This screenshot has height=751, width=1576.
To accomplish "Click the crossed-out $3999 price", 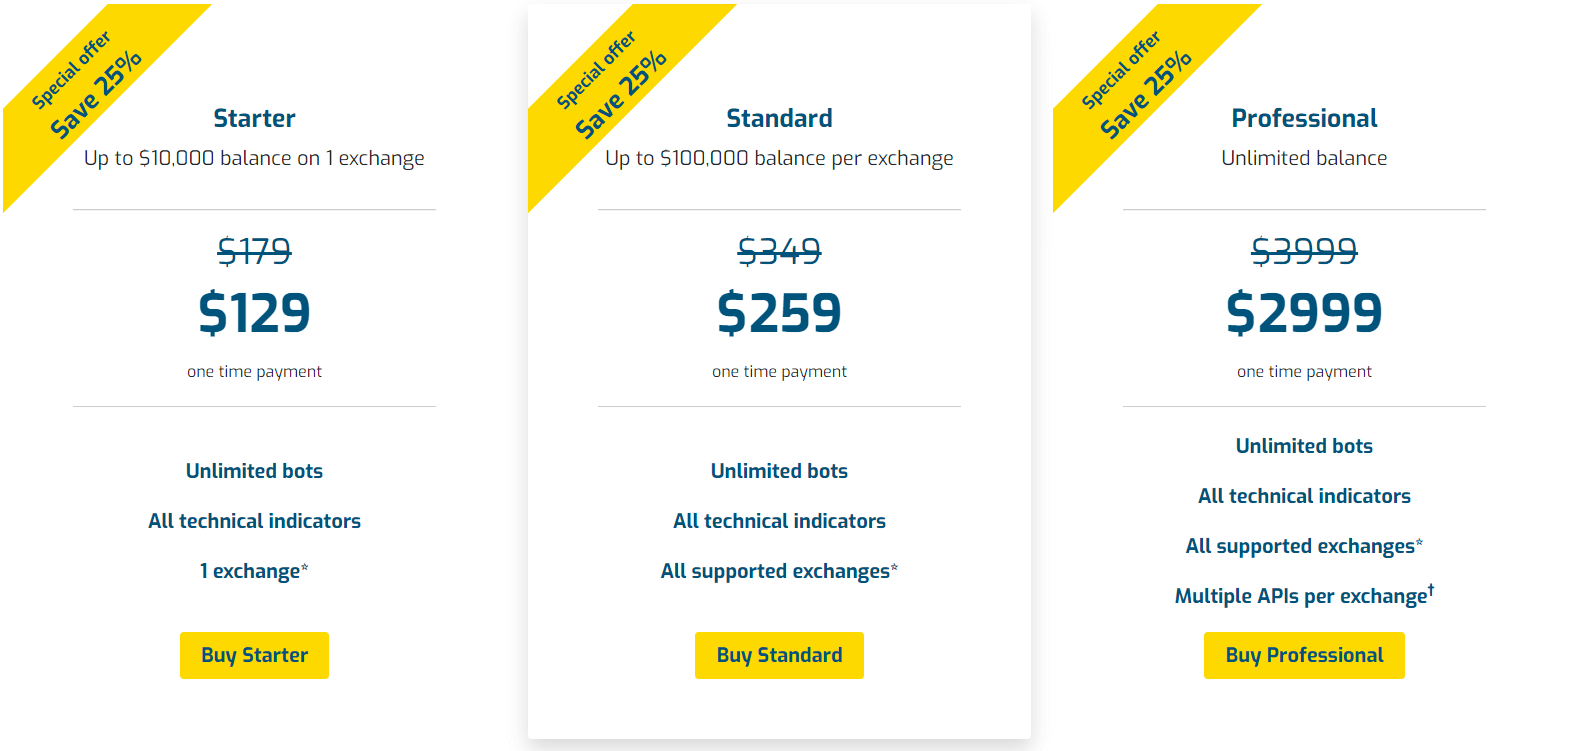I will point(1304,250).
